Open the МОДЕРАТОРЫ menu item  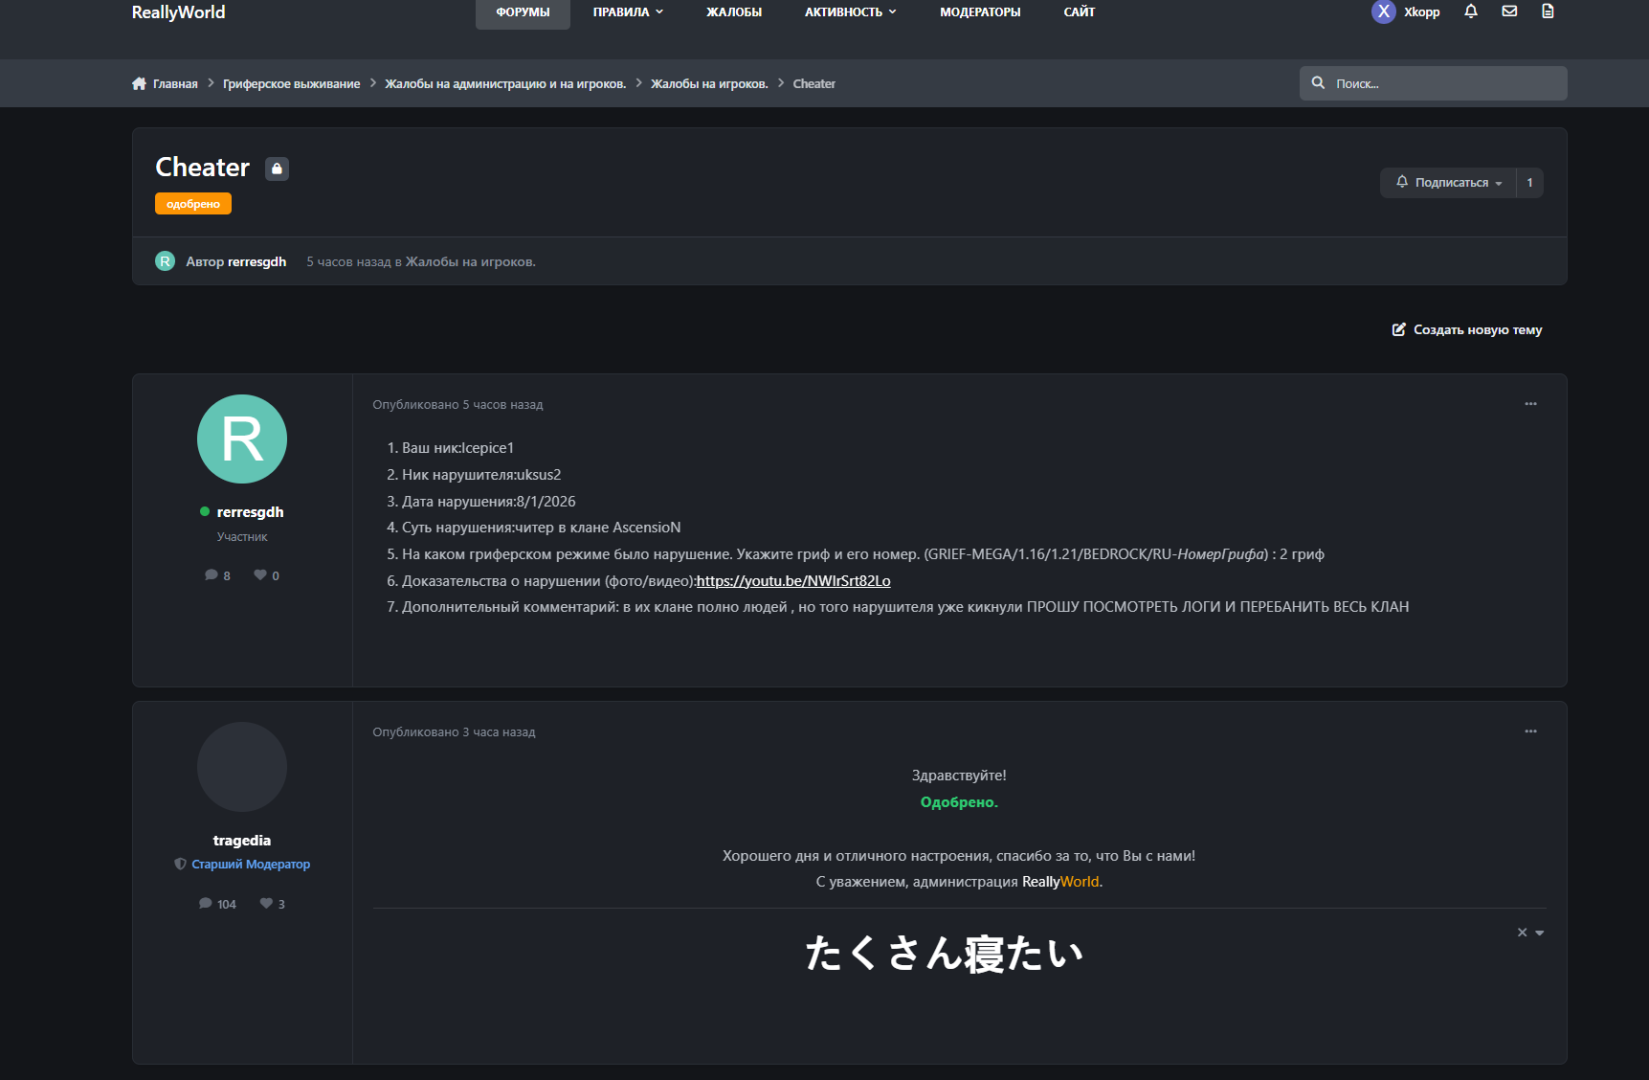coord(980,12)
